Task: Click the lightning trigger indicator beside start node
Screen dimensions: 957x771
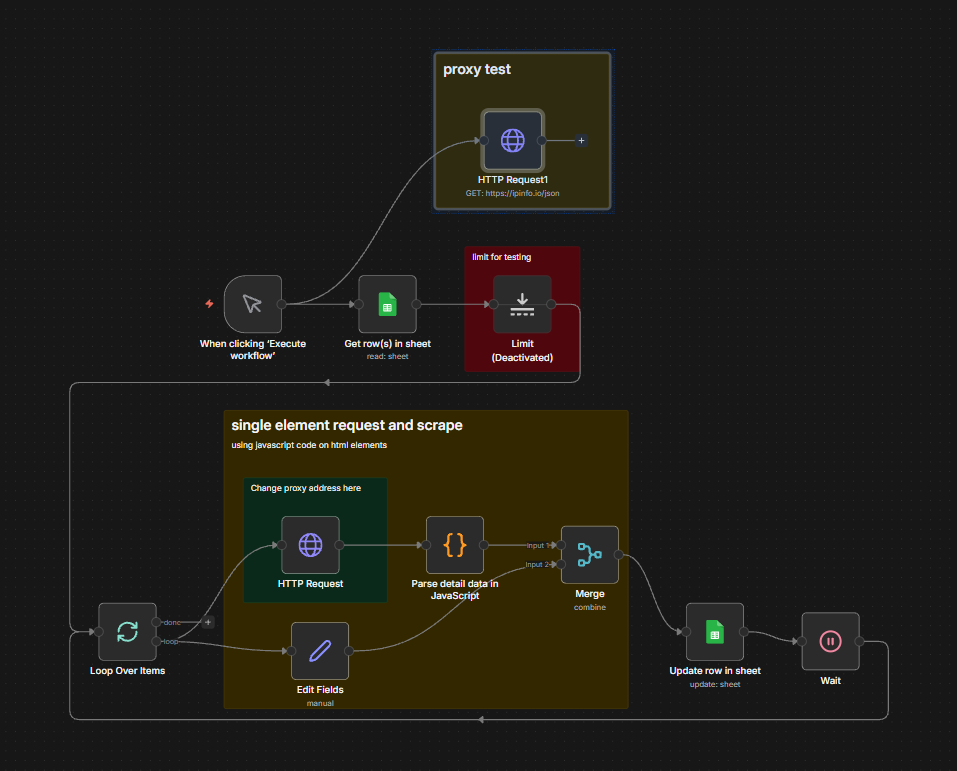Action: point(209,303)
